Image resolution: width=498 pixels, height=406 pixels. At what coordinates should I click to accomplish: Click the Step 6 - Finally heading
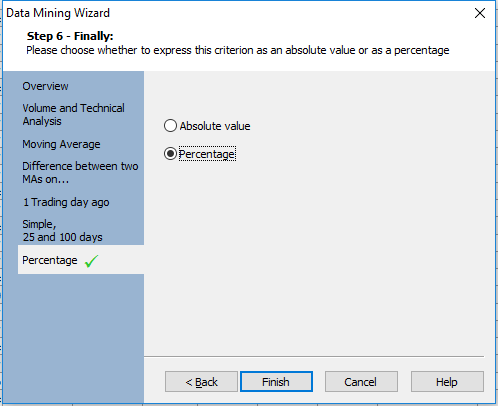pos(70,36)
